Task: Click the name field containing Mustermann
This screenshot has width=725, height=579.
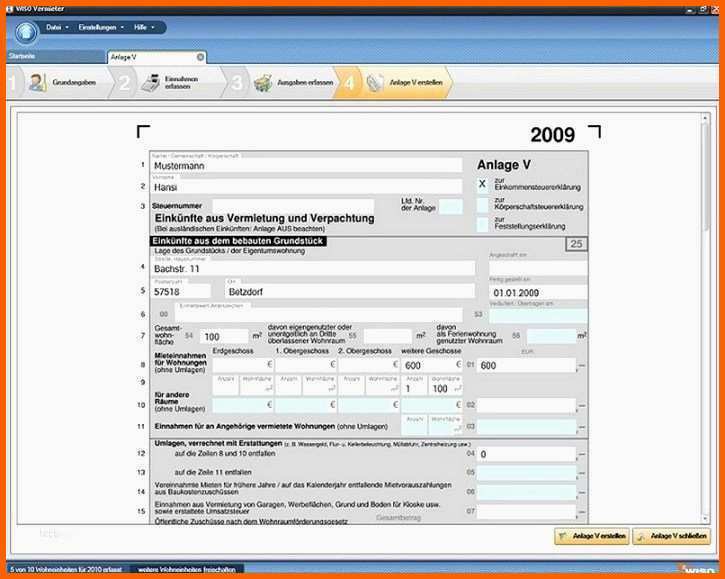Action: pyautogui.click(x=306, y=166)
